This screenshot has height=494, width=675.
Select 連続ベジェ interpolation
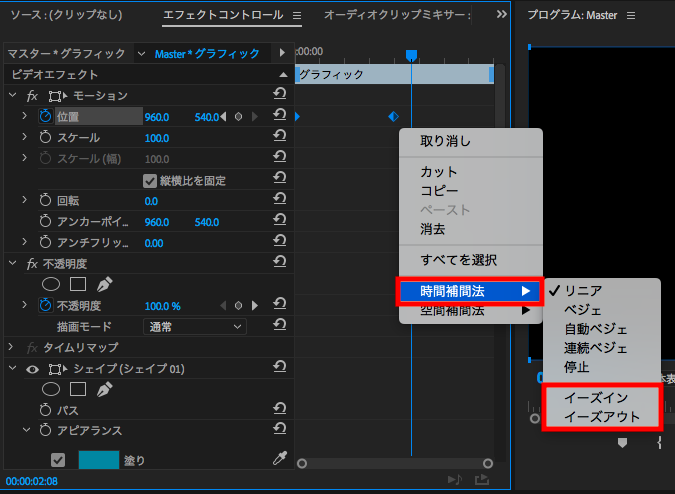pos(602,348)
